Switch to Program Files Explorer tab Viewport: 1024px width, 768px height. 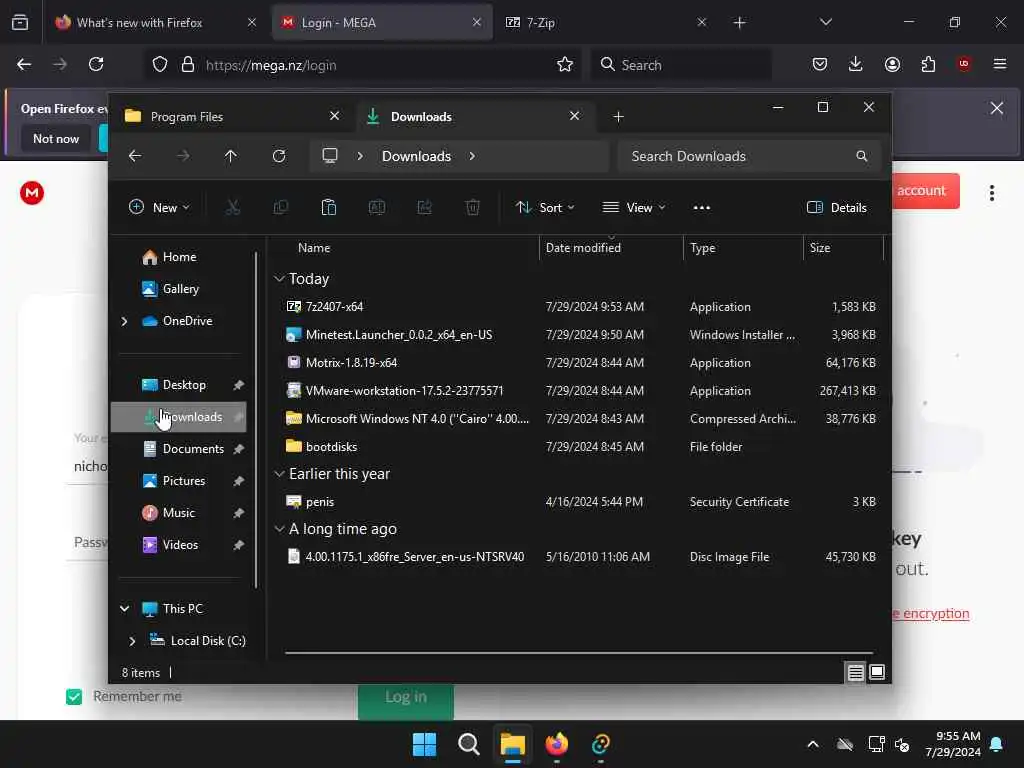(232, 116)
